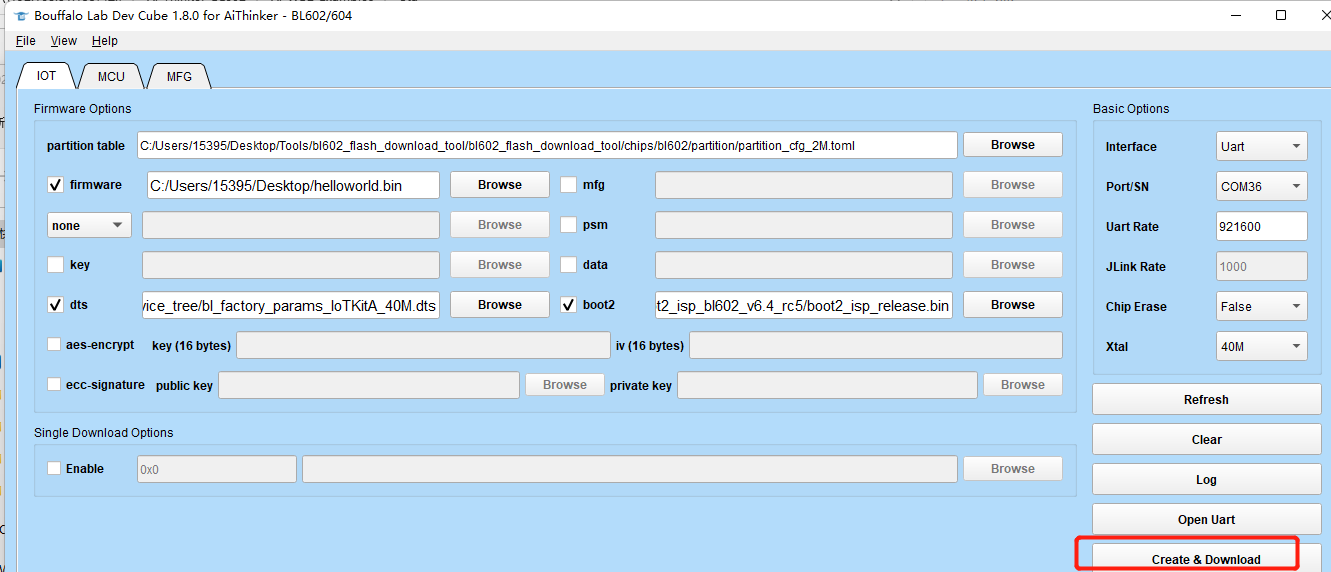Click the dts path input field

click(x=290, y=305)
